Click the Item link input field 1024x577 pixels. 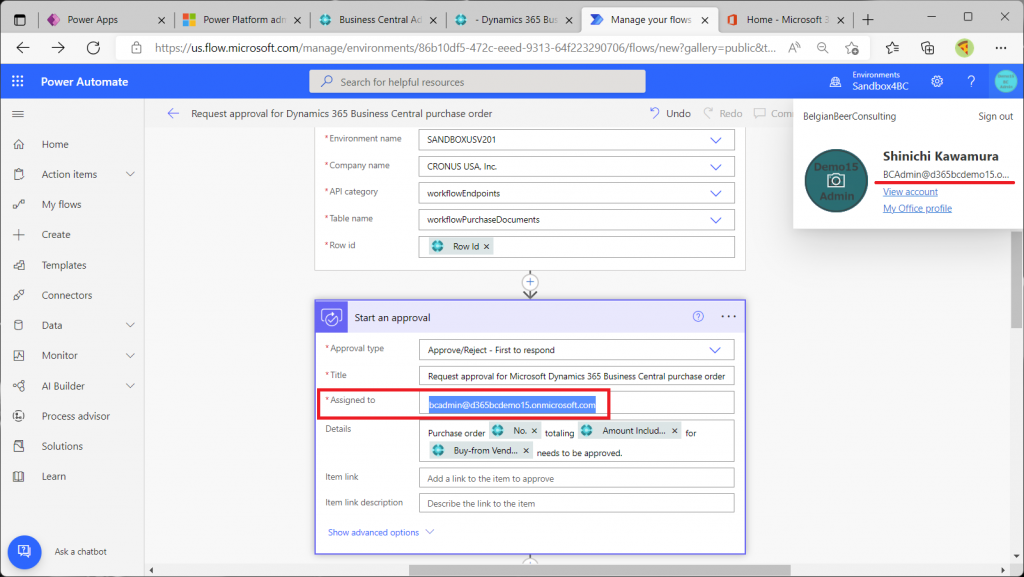click(576, 478)
